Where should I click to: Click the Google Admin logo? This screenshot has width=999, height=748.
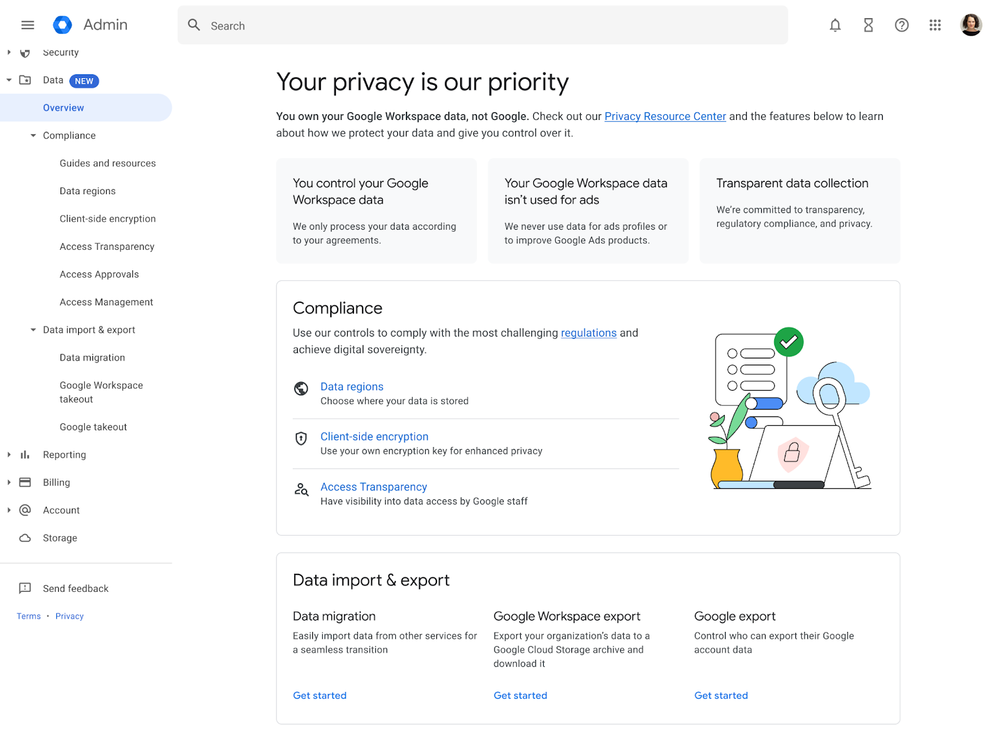(x=62, y=25)
